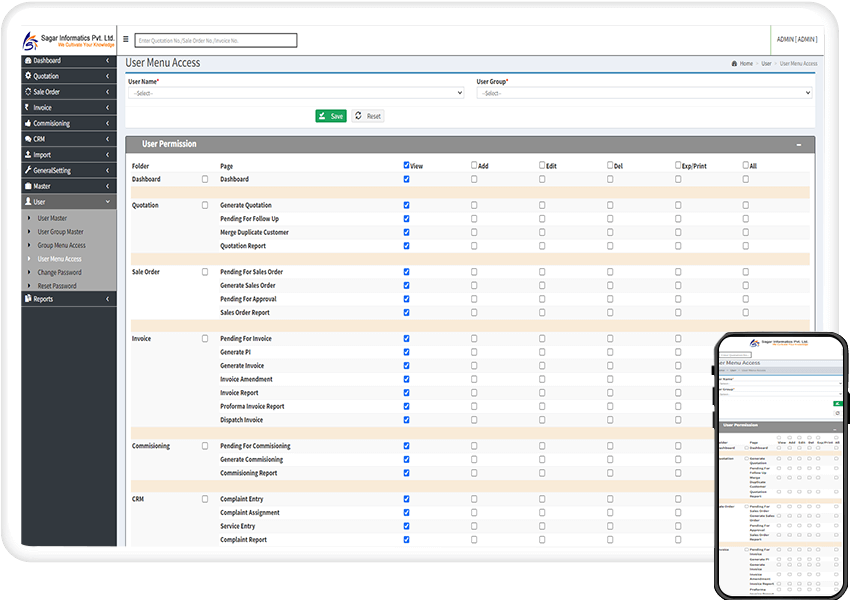This screenshot has width=850, height=600.
Task: Click the Sagar Informatics logo
Action: pyautogui.click(x=68, y=40)
